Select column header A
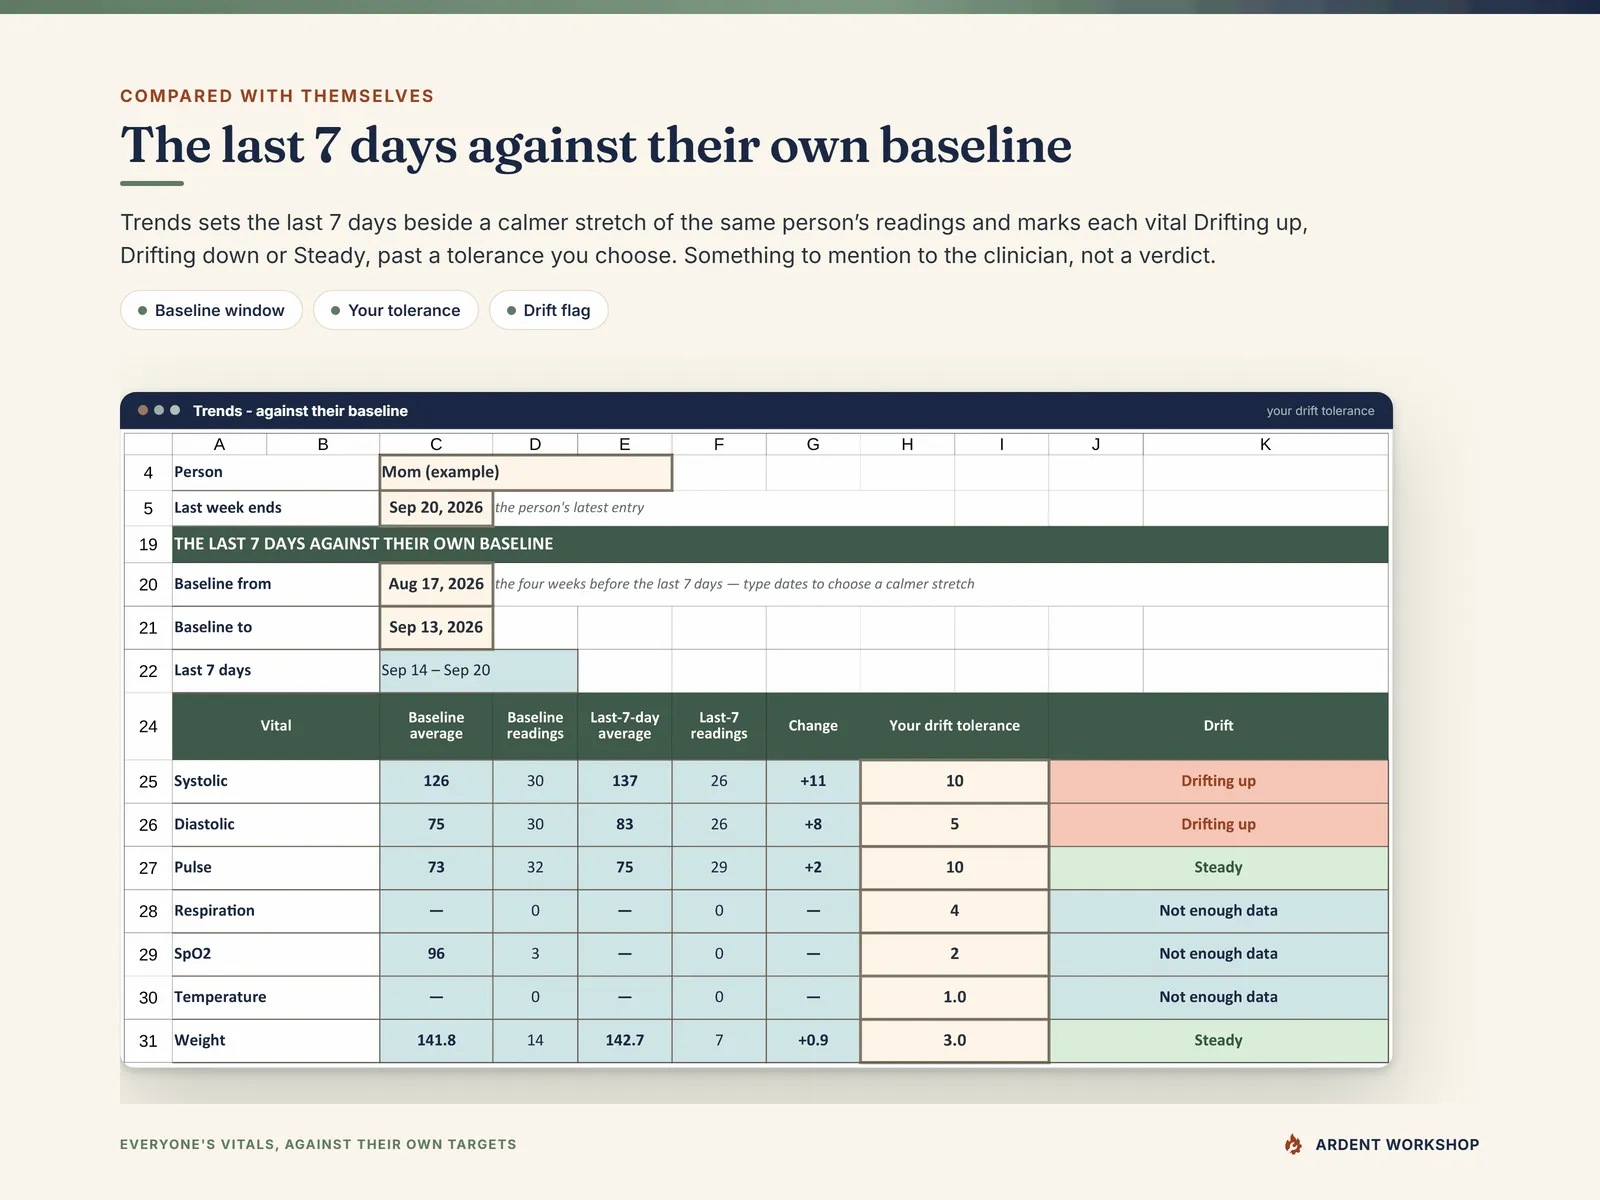The height and width of the screenshot is (1200, 1600). (x=219, y=444)
